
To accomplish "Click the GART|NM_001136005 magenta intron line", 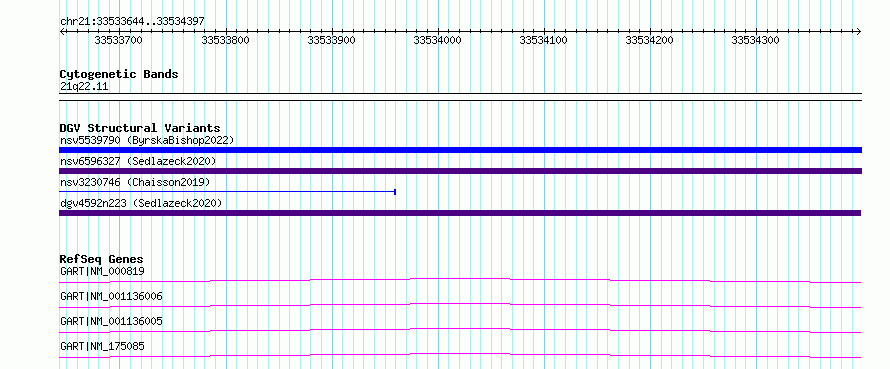I will (460, 330).
